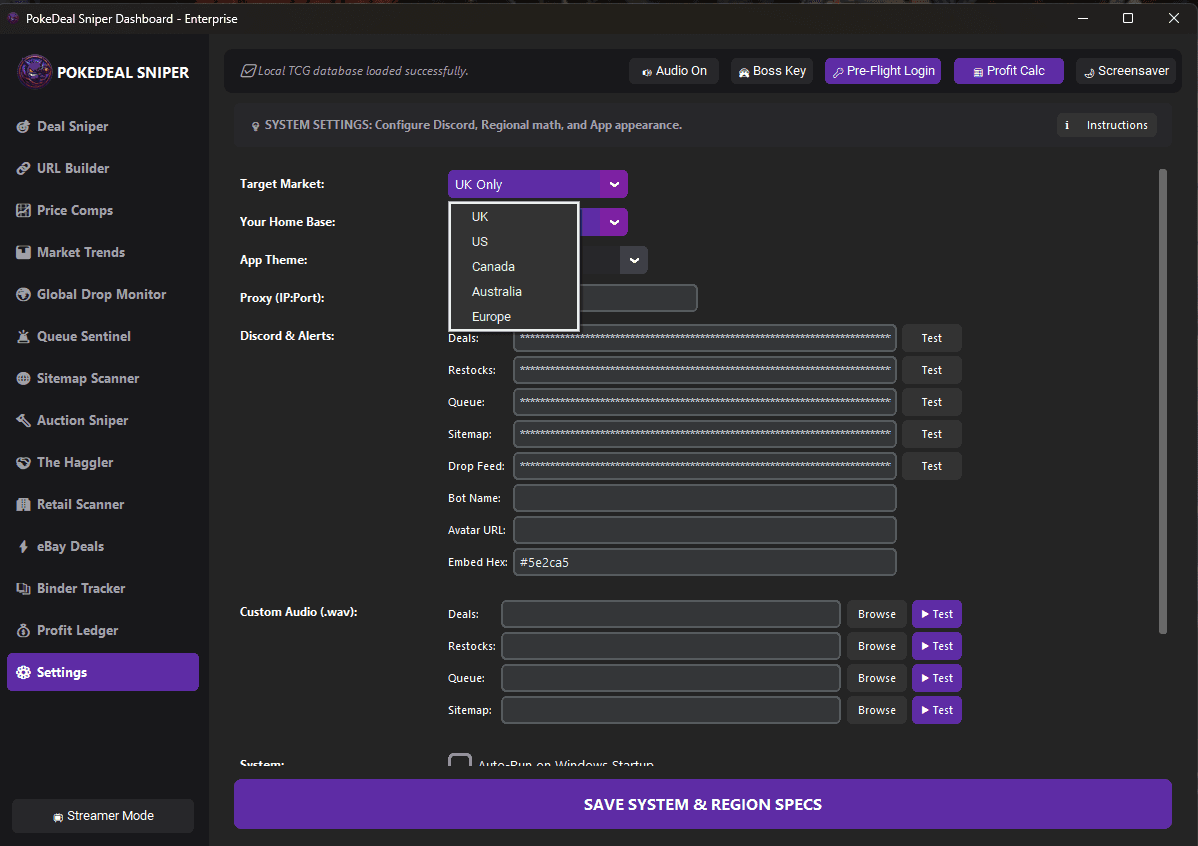Screen dimensions: 1198x846
Task: Test the Sitemap Discord webhook
Action: 931,435
